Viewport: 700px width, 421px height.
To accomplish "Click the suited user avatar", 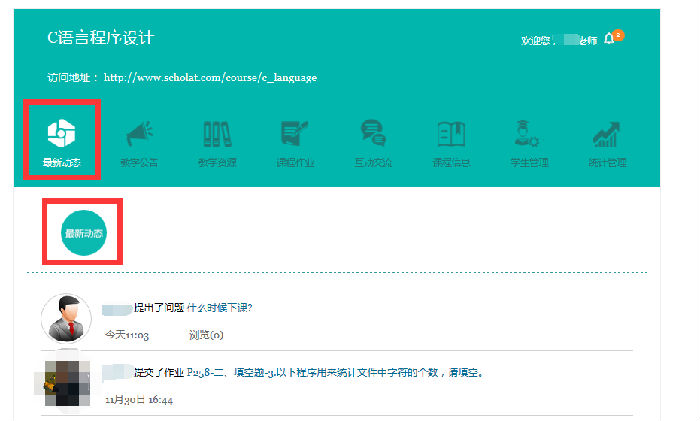I will click(65, 319).
